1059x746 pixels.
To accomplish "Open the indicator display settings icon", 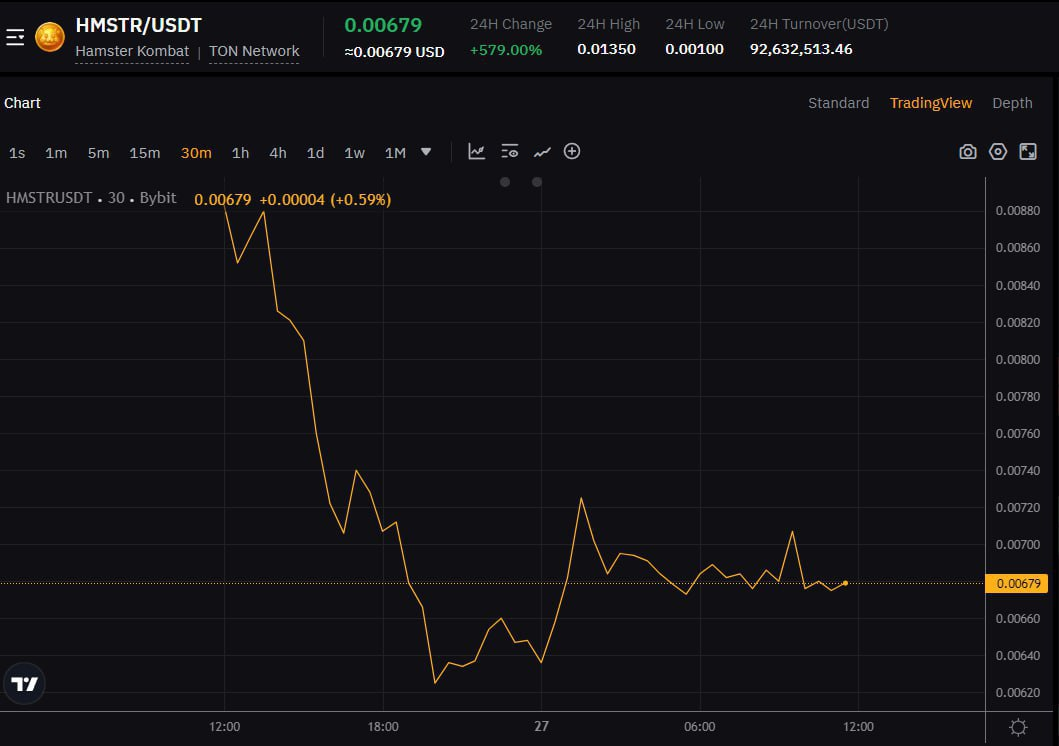I will click(509, 152).
